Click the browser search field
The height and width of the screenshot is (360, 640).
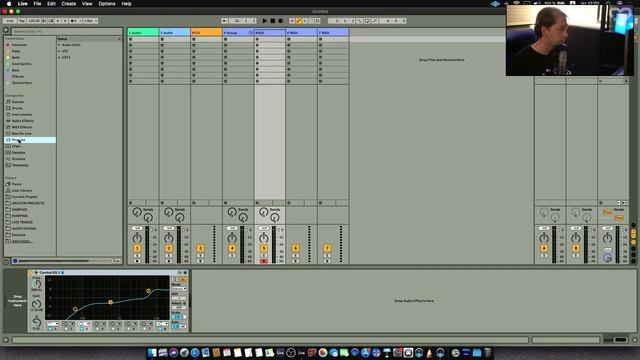tap(67, 31)
